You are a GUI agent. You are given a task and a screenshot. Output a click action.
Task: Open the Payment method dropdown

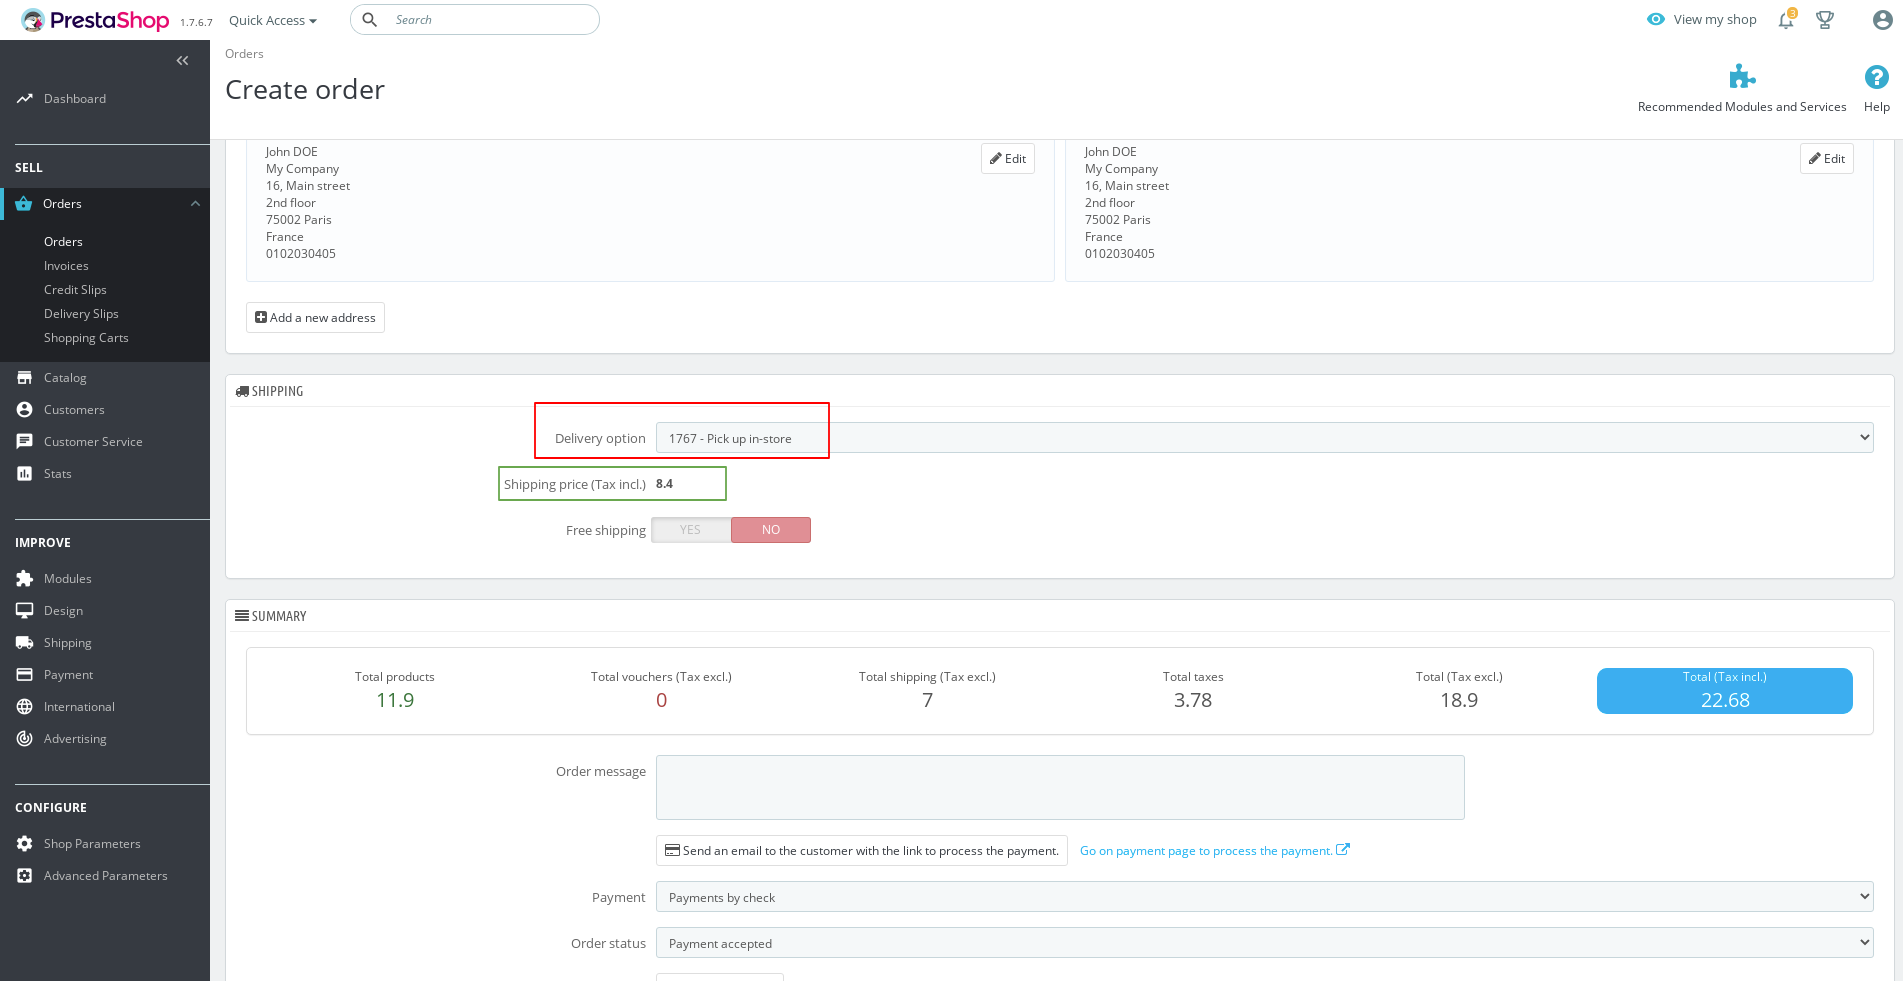pyautogui.click(x=1263, y=896)
